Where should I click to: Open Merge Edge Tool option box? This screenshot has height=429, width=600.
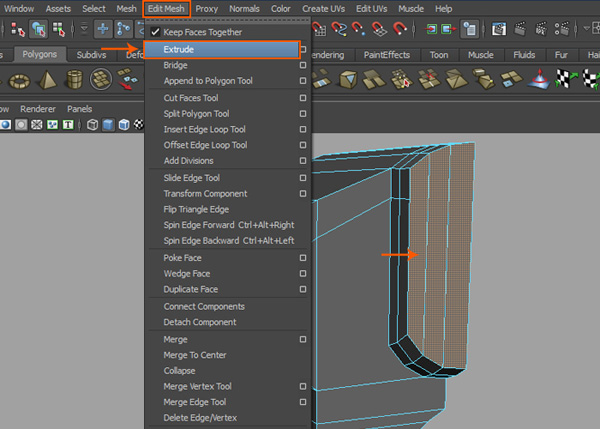303,402
